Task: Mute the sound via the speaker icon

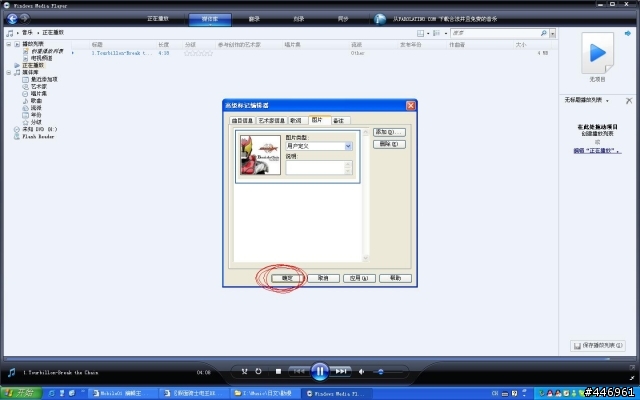Action: pyautogui.click(x=361, y=371)
